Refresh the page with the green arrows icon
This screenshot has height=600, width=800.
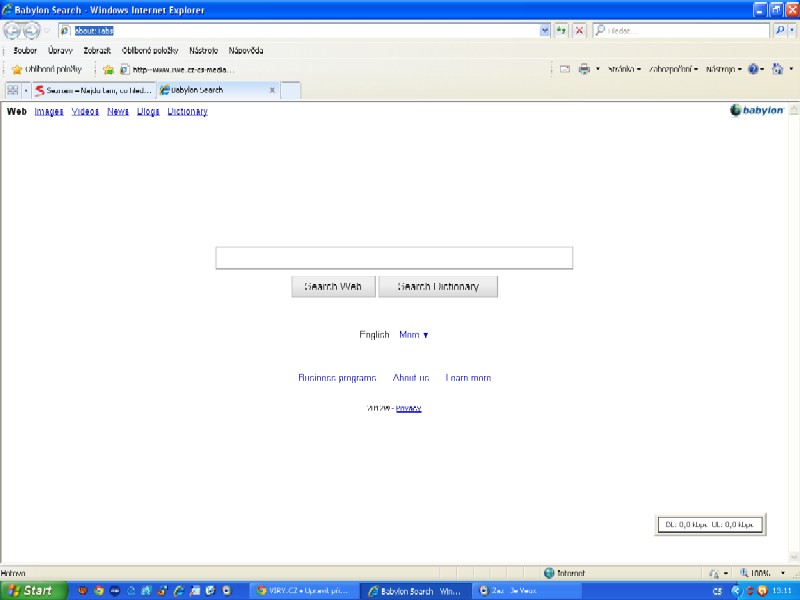pyautogui.click(x=561, y=31)
